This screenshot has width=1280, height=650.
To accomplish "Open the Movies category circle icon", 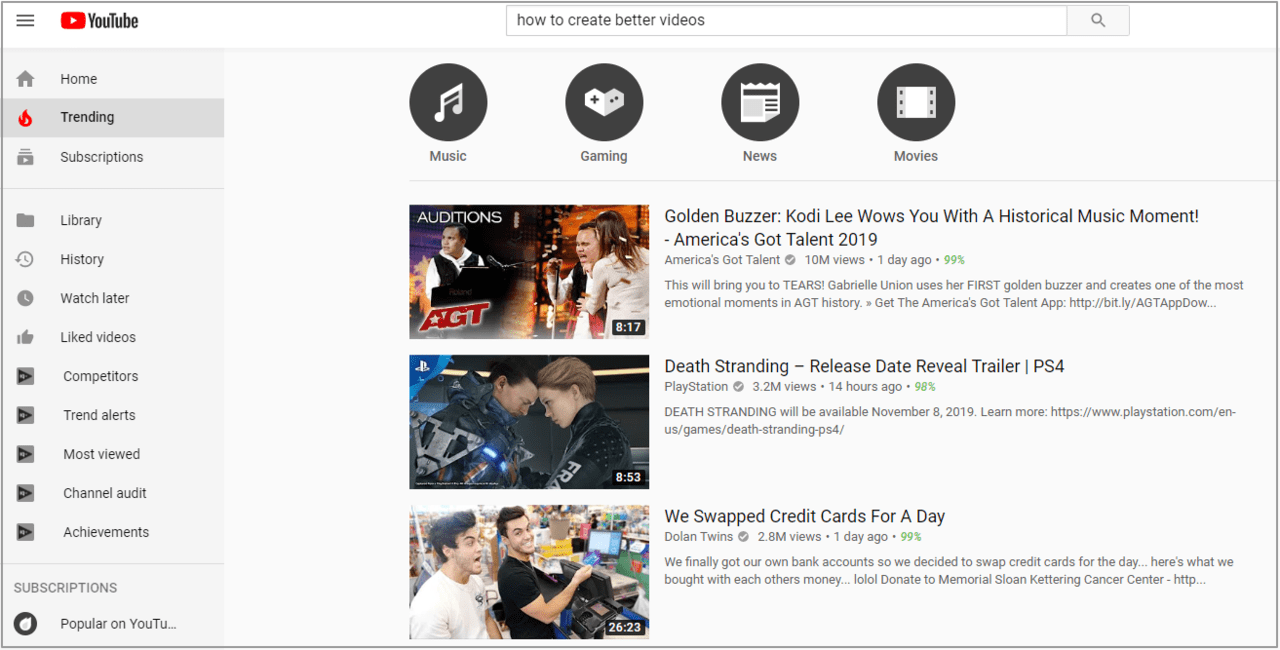I will click(x=916, y=102).
